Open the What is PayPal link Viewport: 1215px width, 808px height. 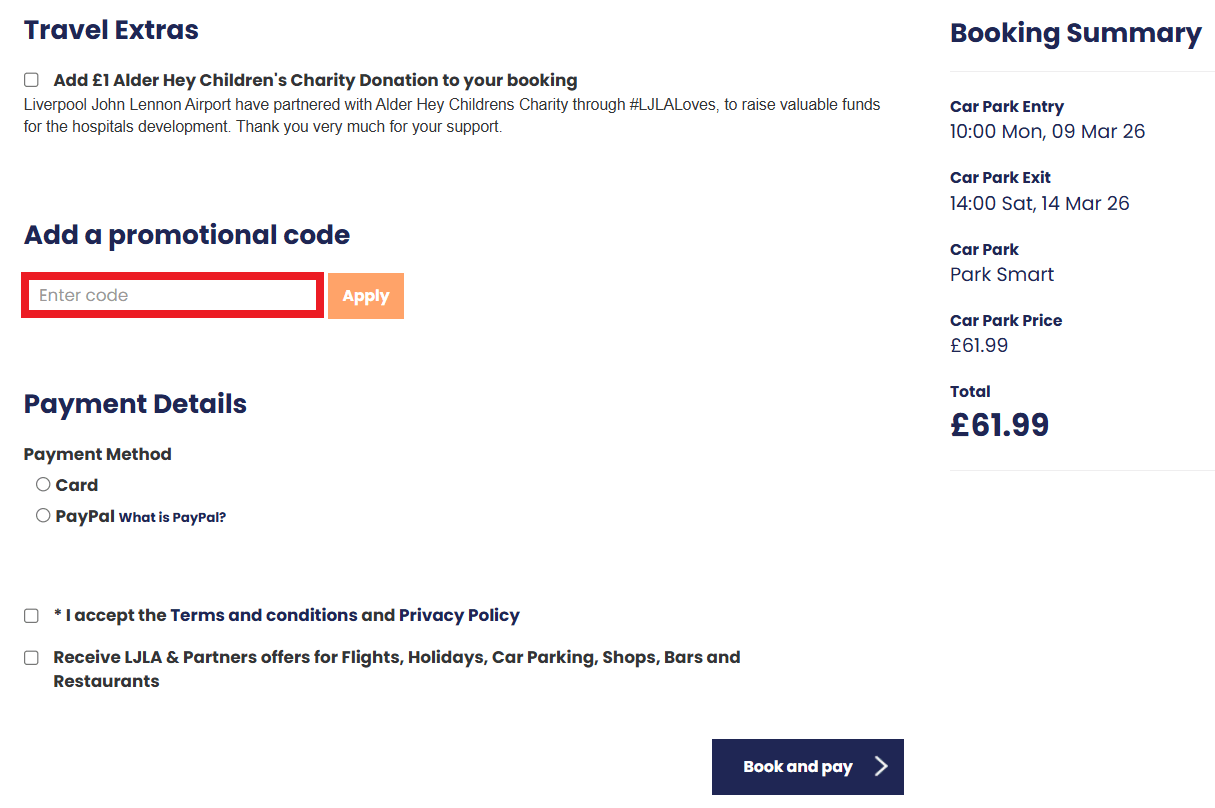(x=172, y=517)
